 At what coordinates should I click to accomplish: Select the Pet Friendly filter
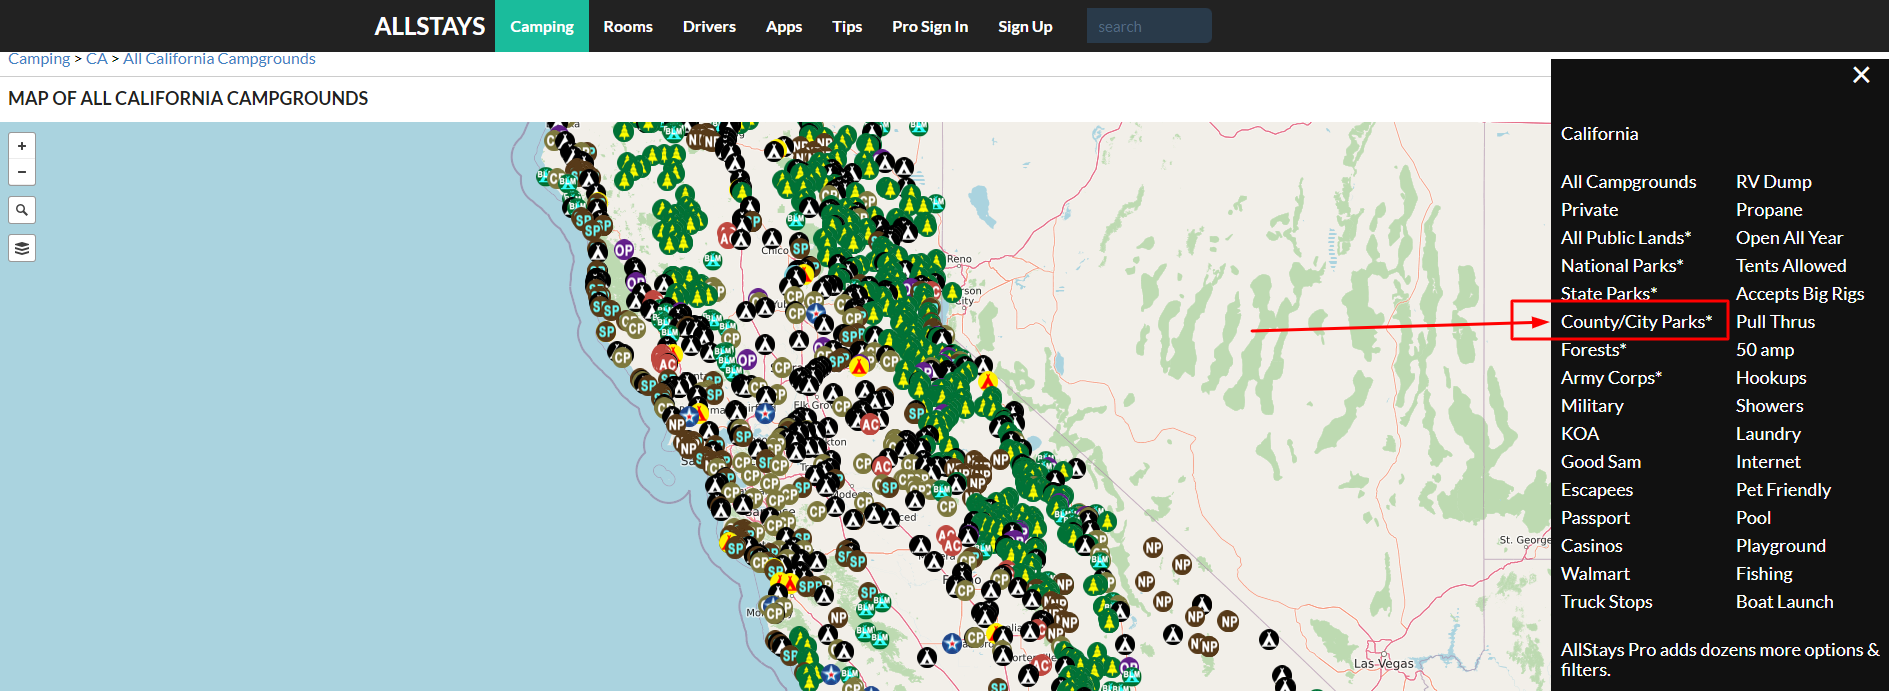pyautogui.click(x=1783, y=490)
